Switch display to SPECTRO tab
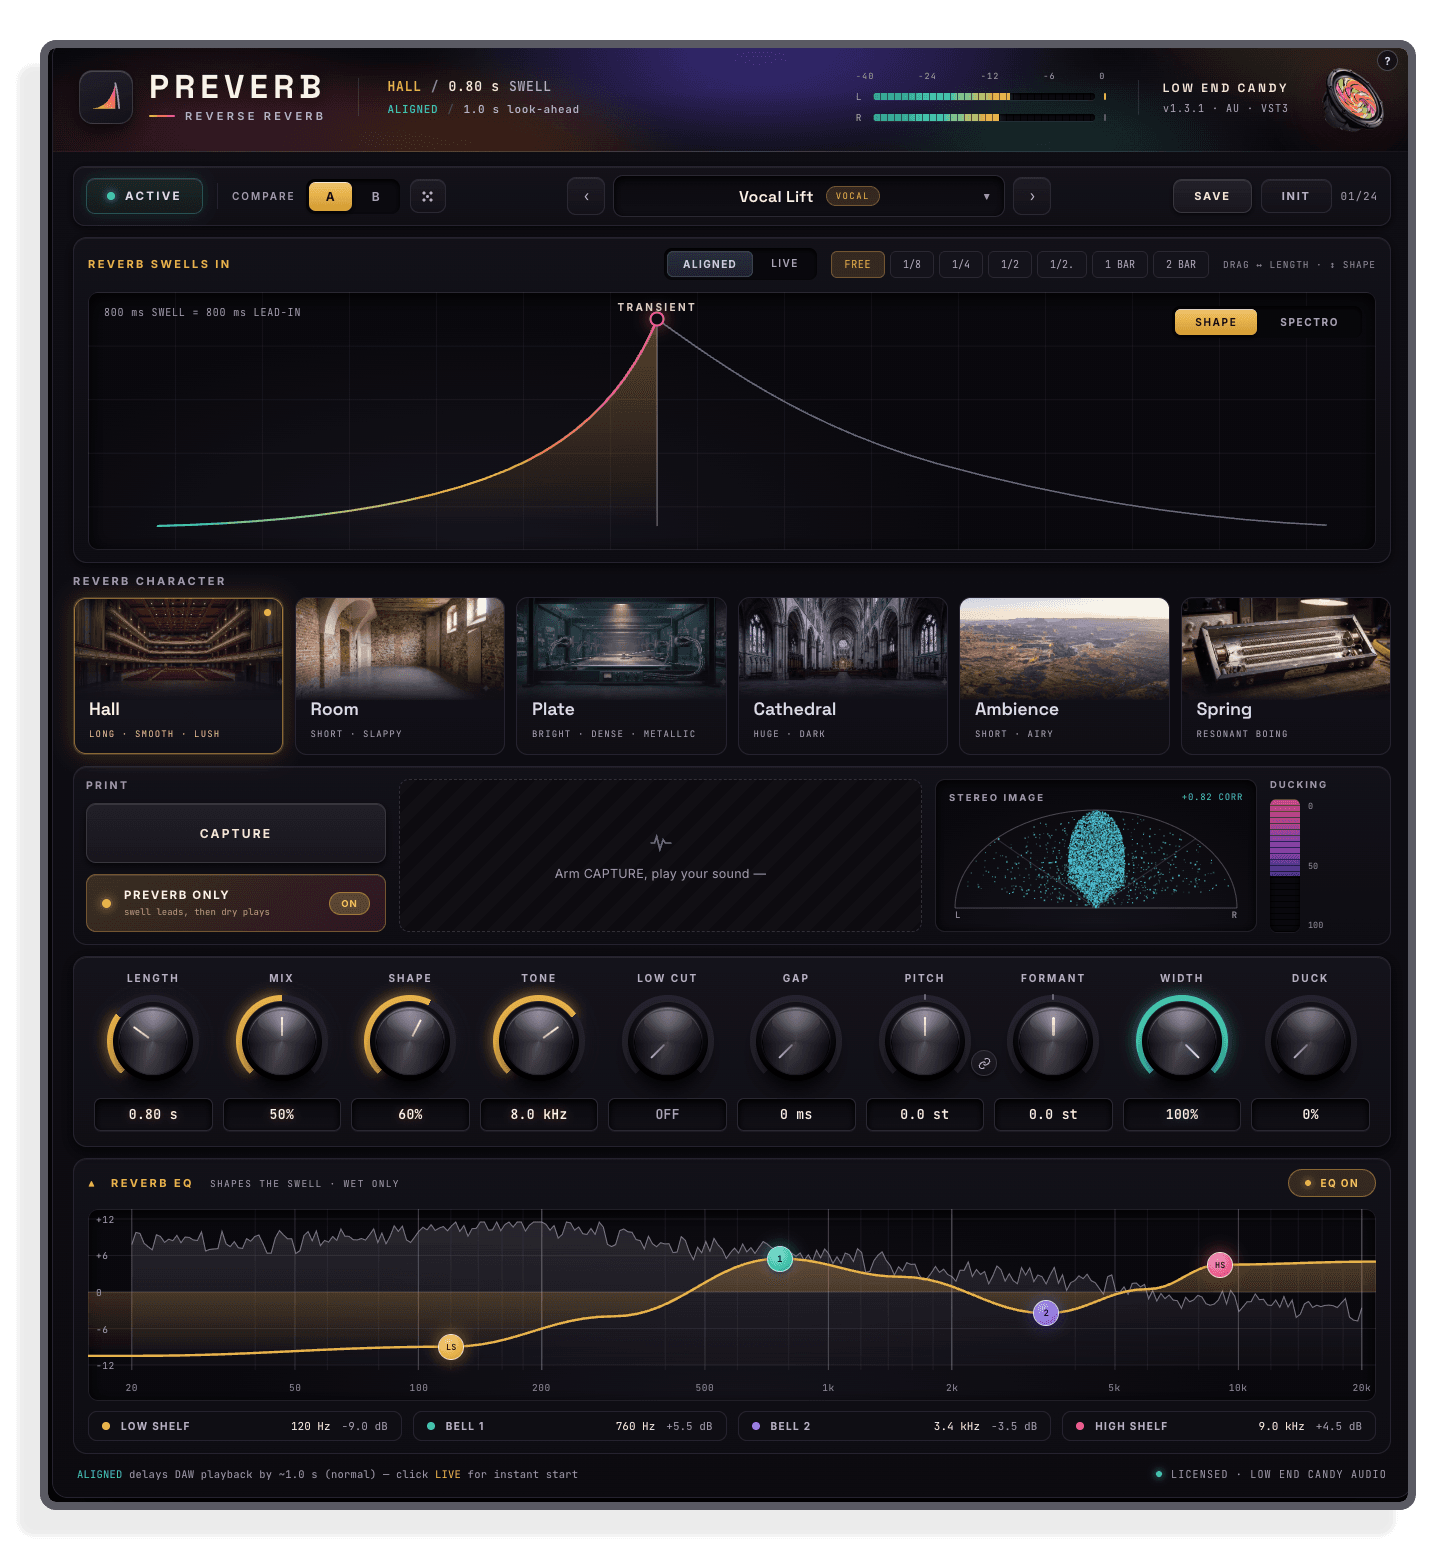The image size is (1456, 1550). pos(1309,322)
